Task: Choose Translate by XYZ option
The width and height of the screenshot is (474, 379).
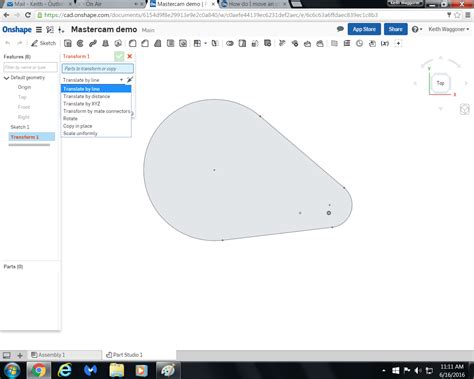Action: [x=96, y=104]
